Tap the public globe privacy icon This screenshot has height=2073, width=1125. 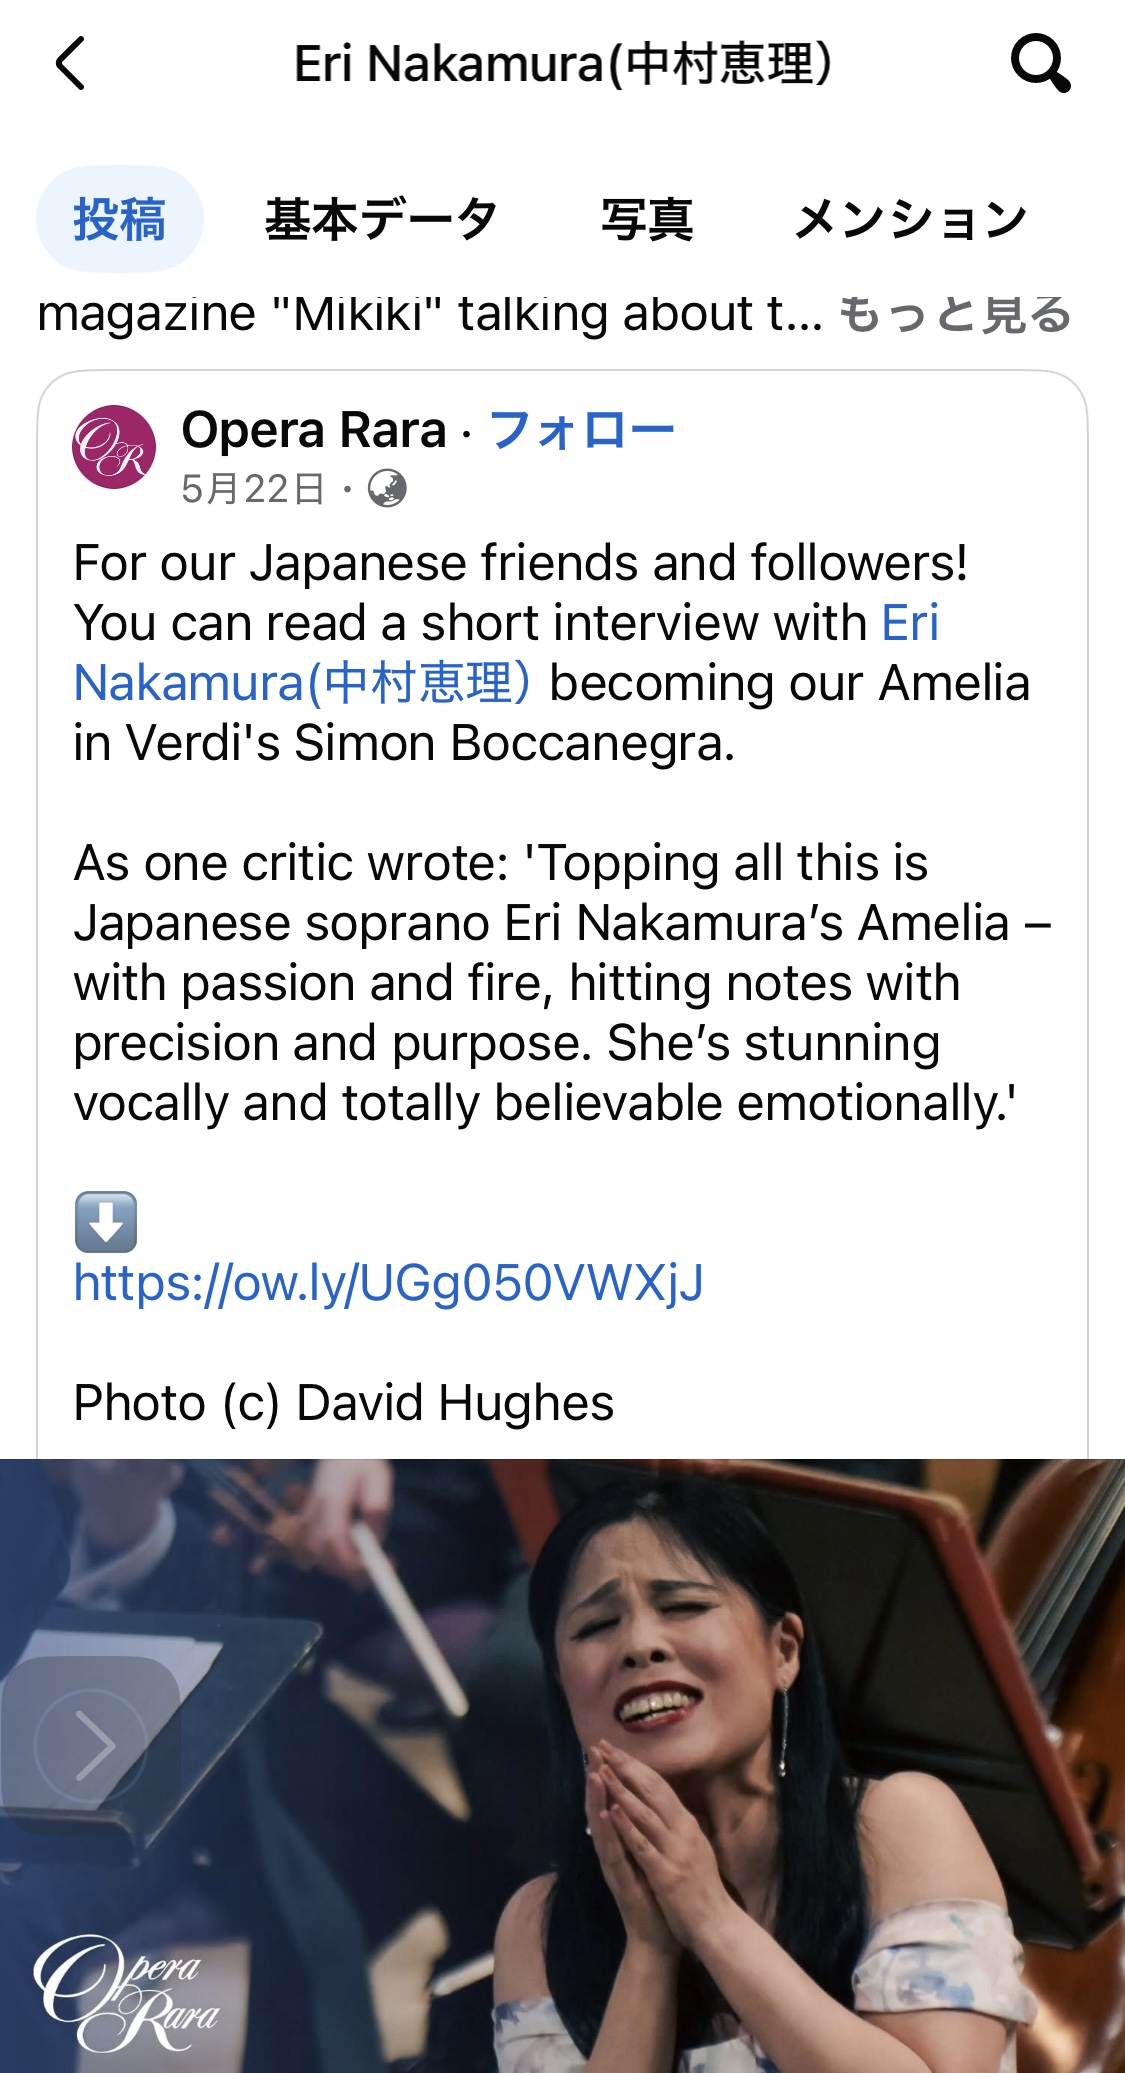pos(387,489)
